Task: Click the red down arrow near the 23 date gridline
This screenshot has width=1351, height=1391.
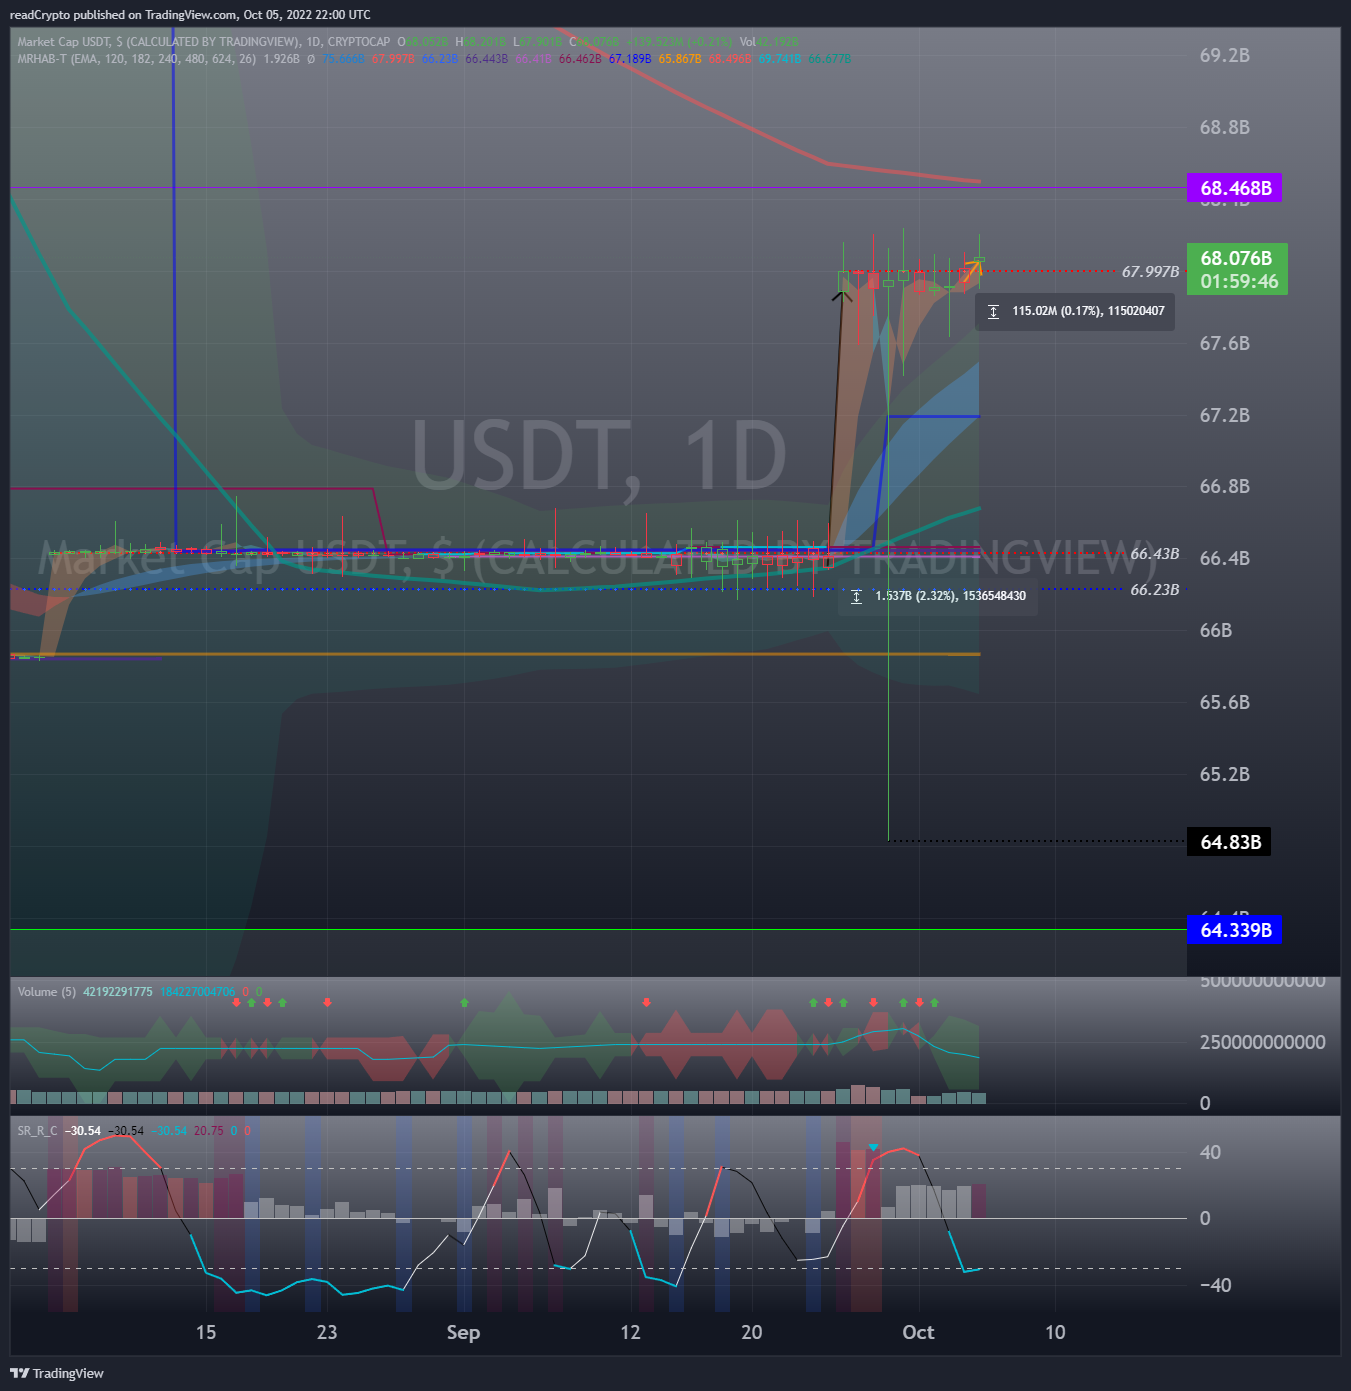Action: click(x=327, y=1002)
